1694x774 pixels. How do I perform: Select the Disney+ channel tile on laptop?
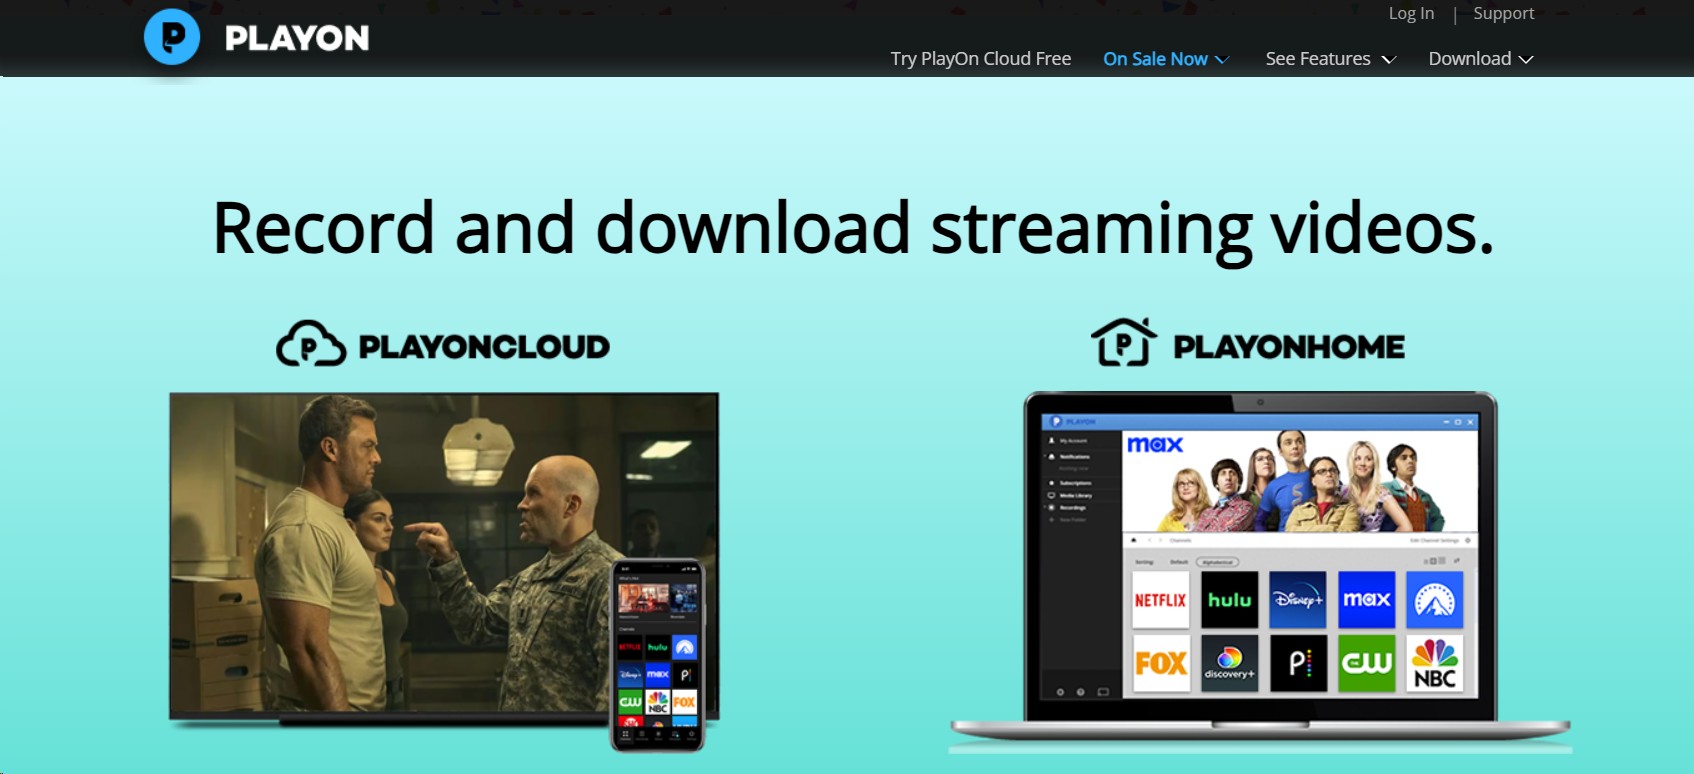pos(1298,600)
